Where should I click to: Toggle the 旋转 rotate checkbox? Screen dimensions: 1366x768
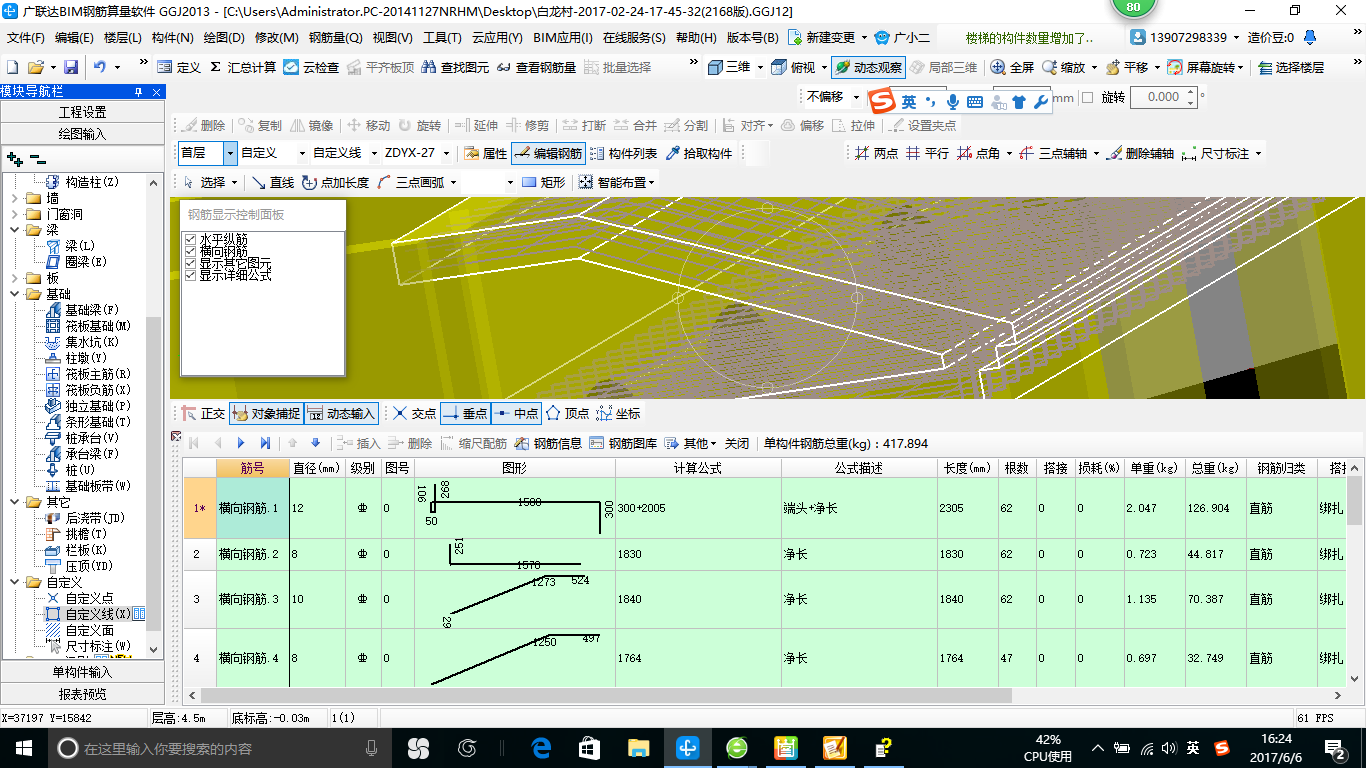point(1089,97)
